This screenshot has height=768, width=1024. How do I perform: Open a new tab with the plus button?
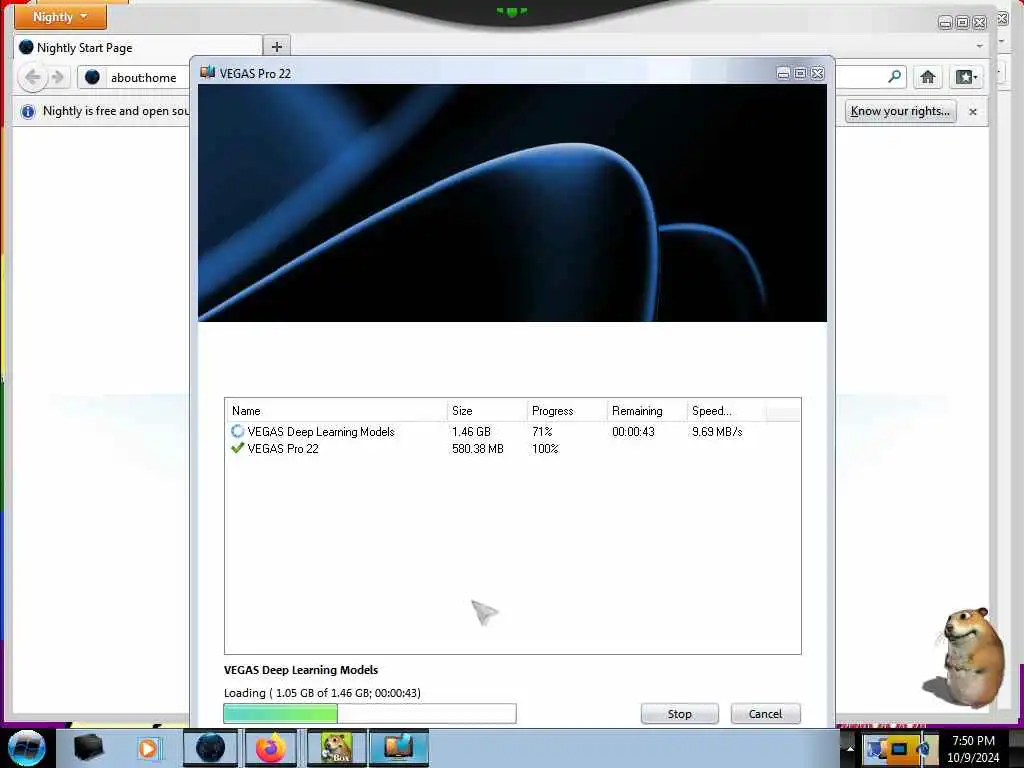tap(276, 47)
